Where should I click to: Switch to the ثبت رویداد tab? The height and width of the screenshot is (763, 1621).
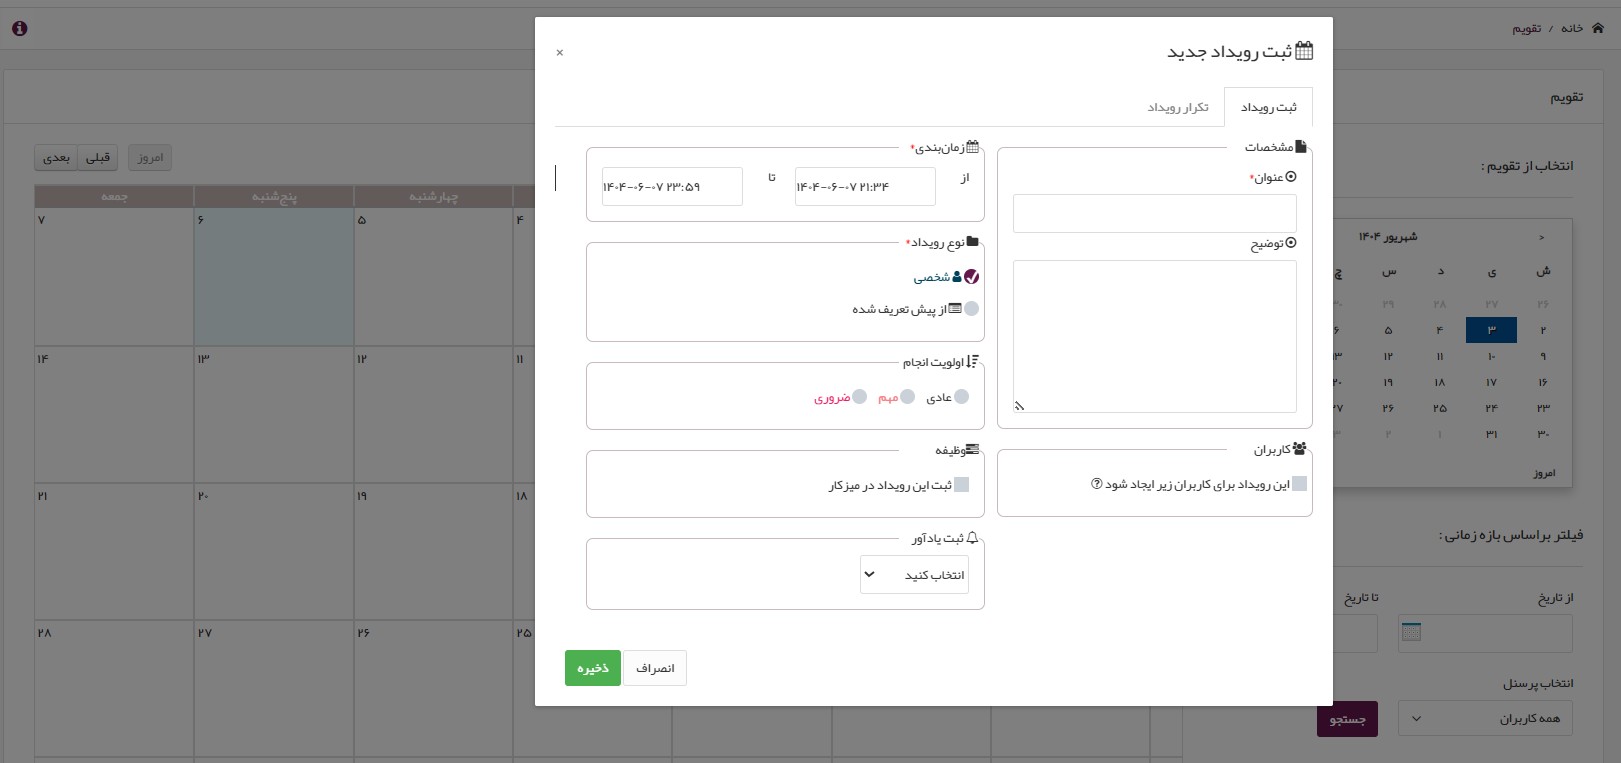pos(1268,107)
